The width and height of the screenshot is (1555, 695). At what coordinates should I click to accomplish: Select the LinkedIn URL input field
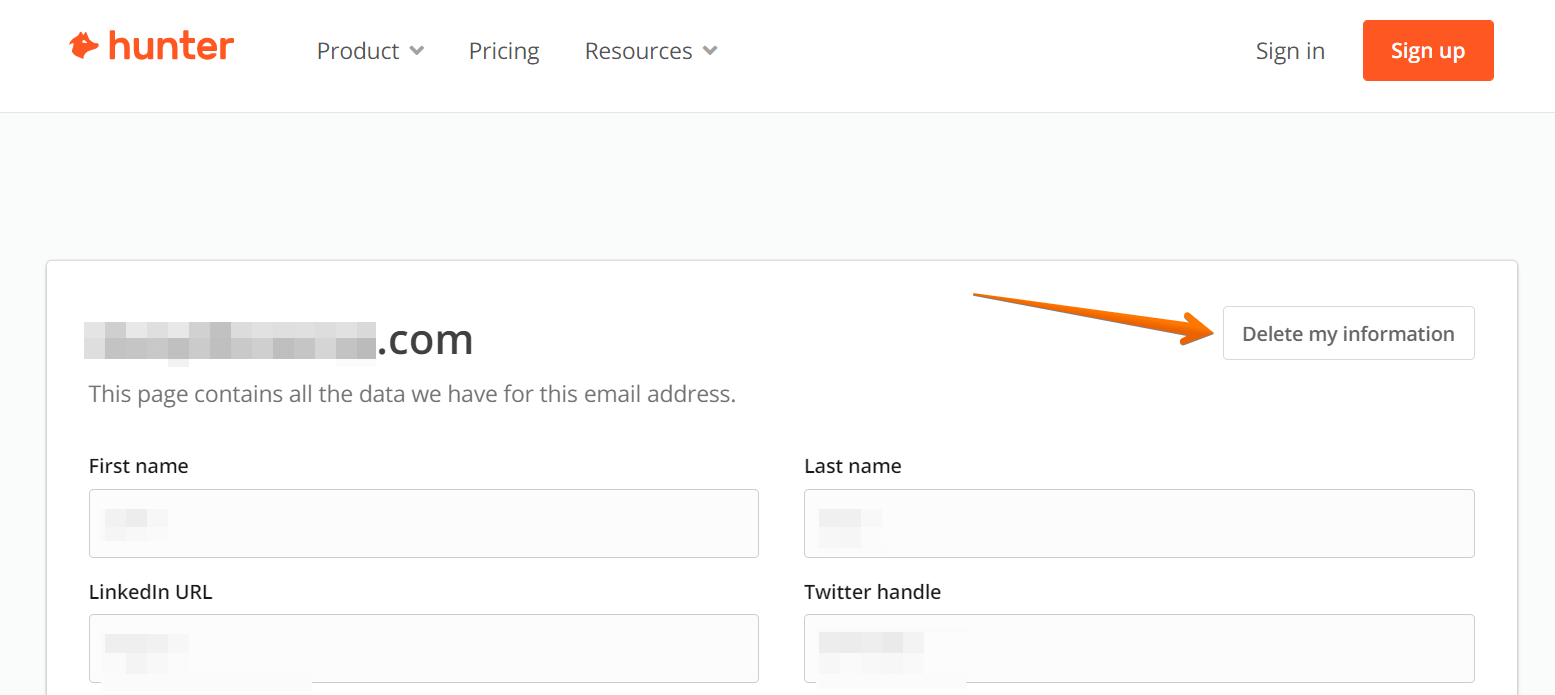424,649
